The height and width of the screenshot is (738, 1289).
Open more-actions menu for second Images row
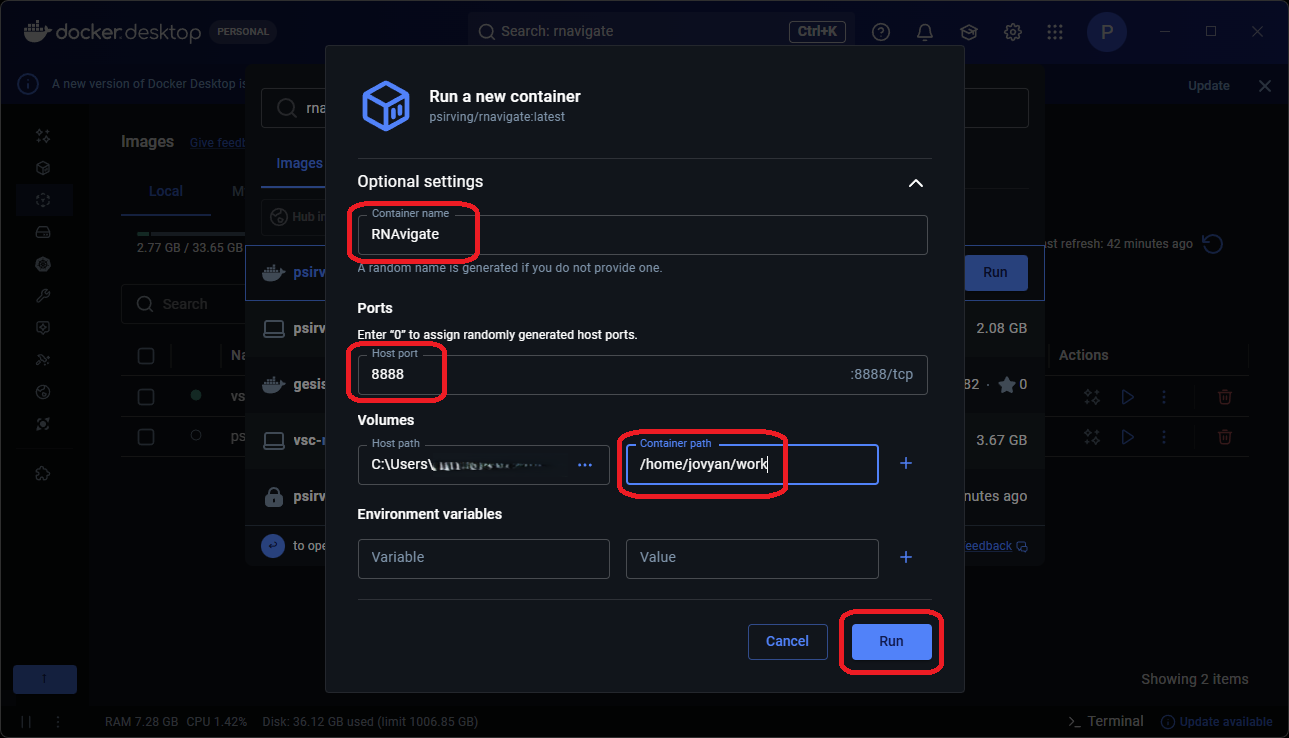1164,437
